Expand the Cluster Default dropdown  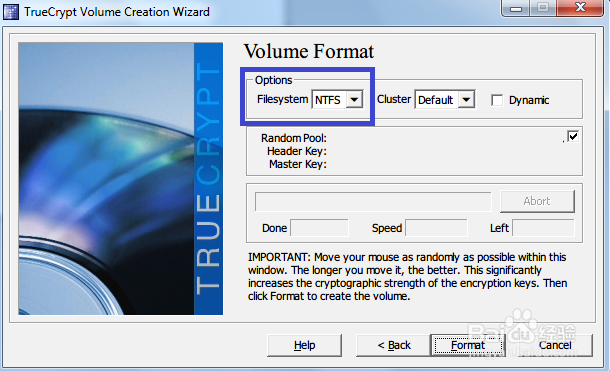pos(445,100)
